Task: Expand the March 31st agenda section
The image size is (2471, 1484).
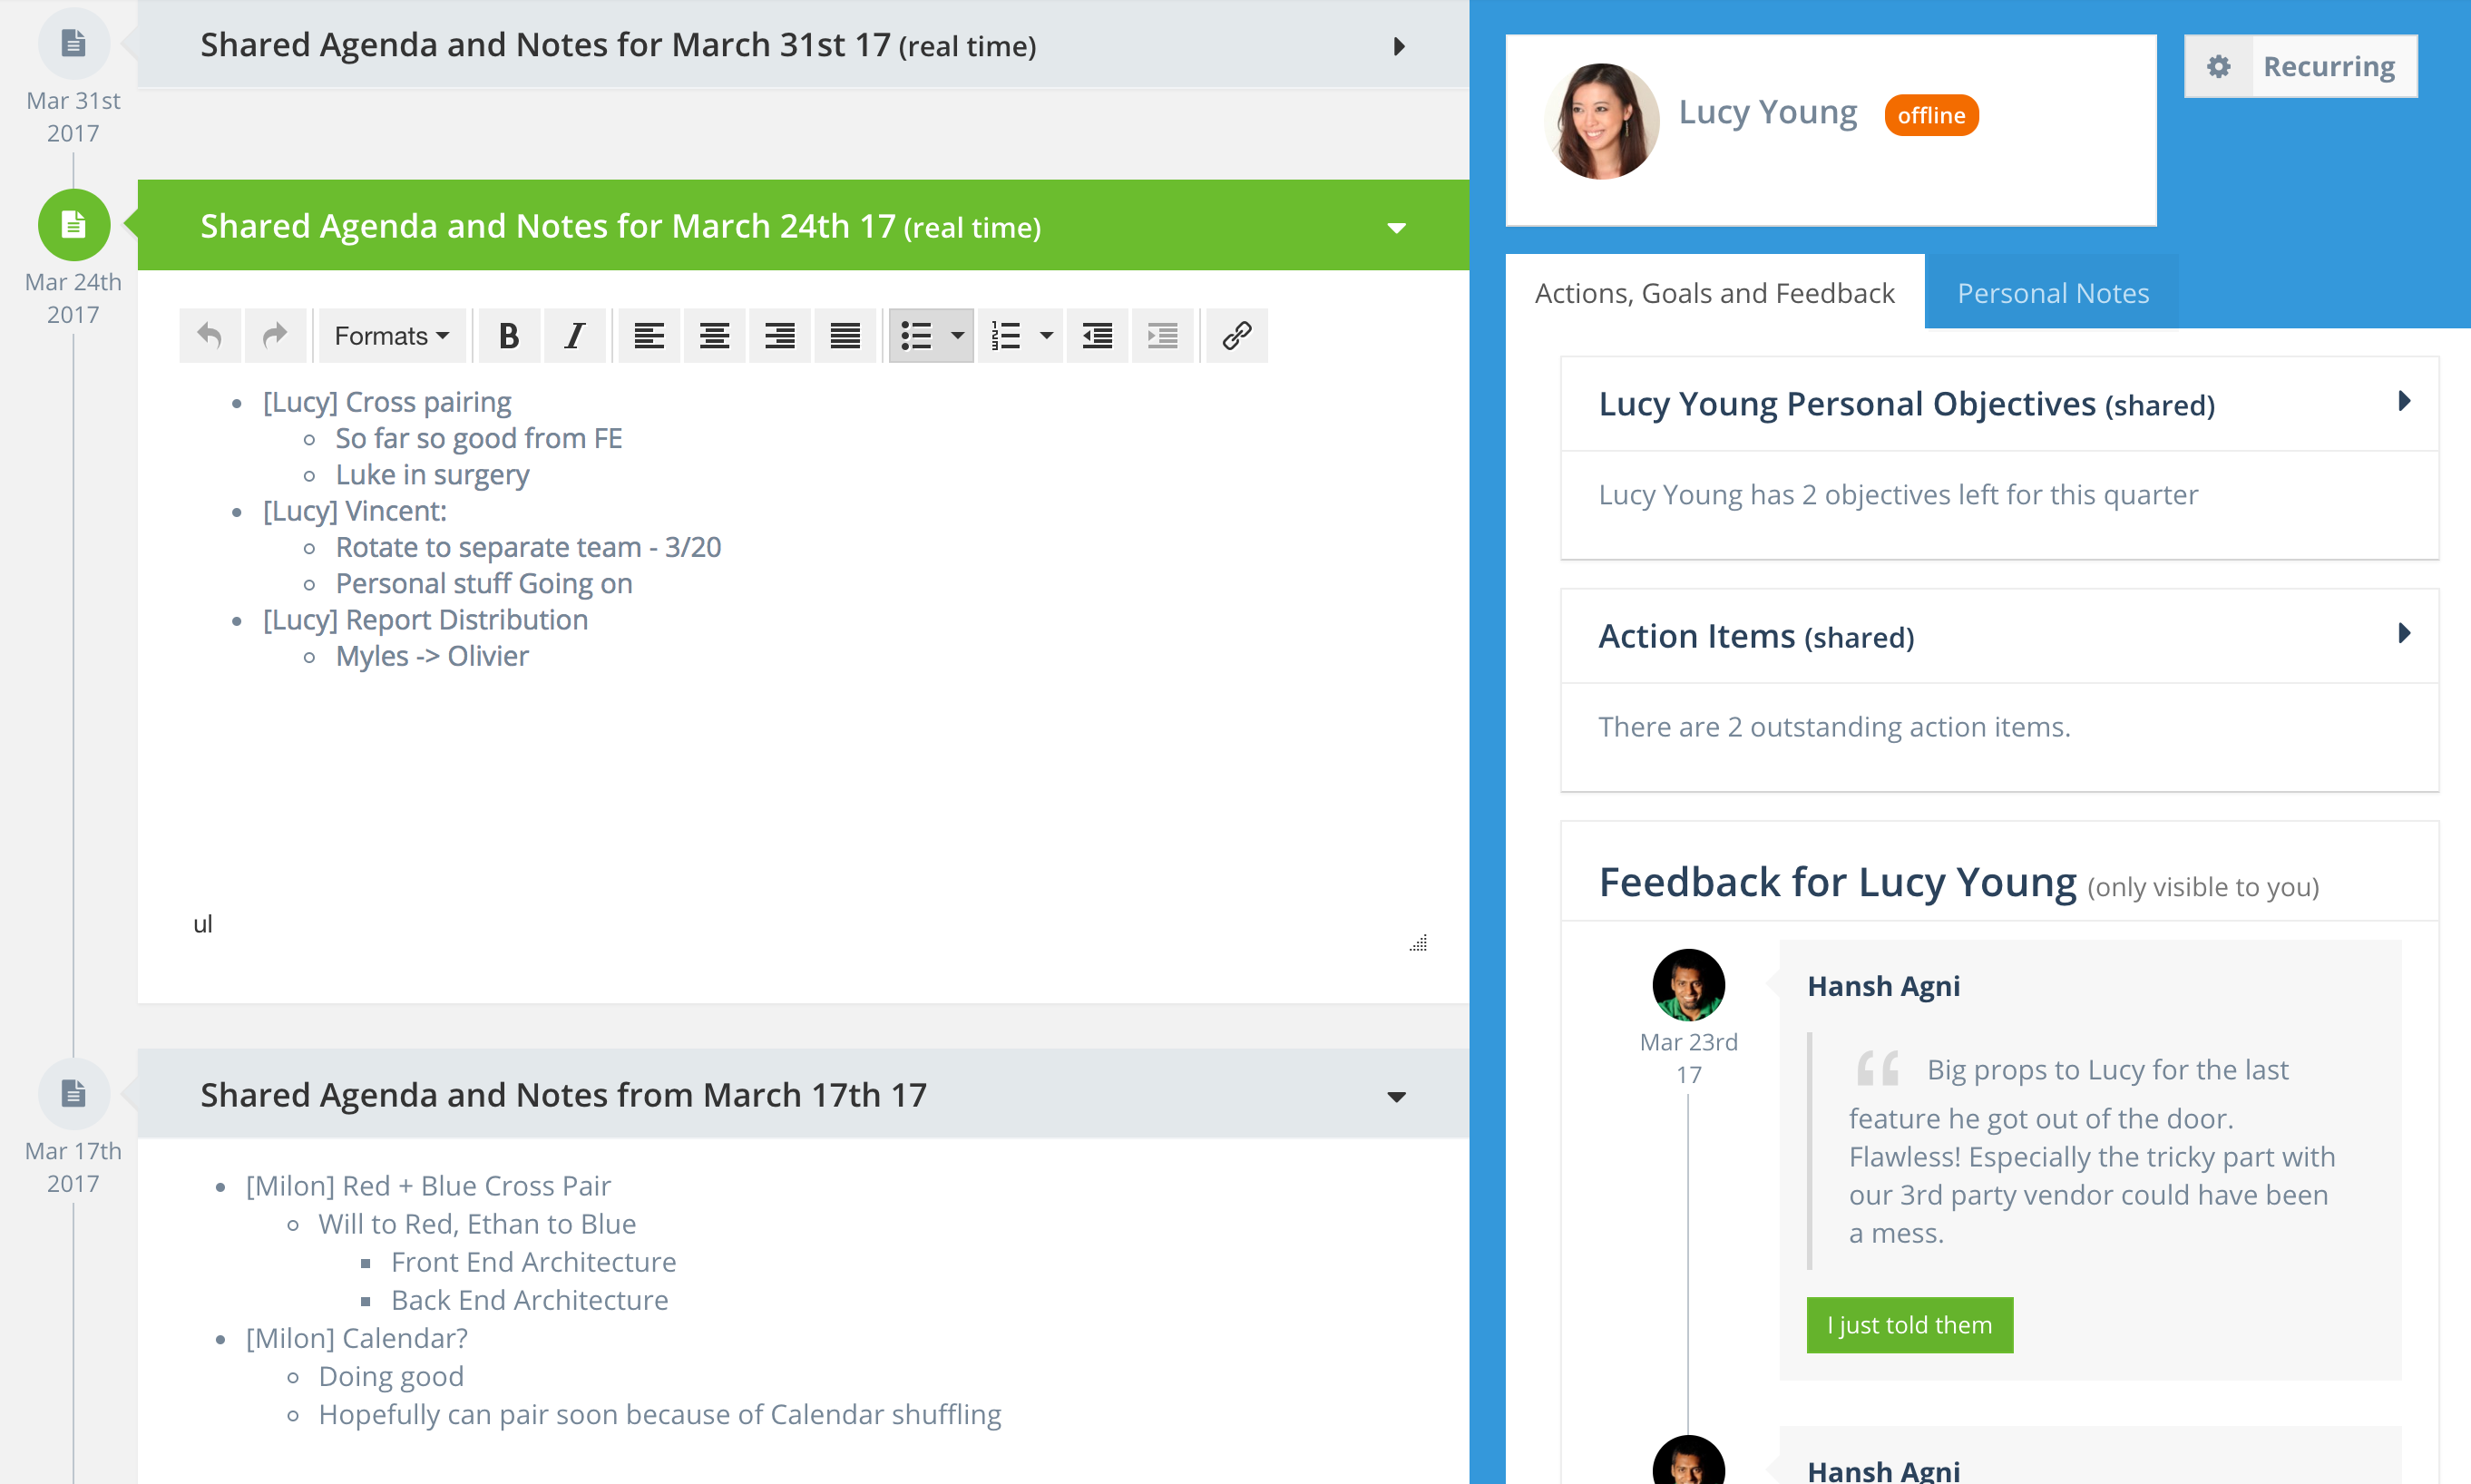Action: pyautogui.click(x=1399, y=46)
